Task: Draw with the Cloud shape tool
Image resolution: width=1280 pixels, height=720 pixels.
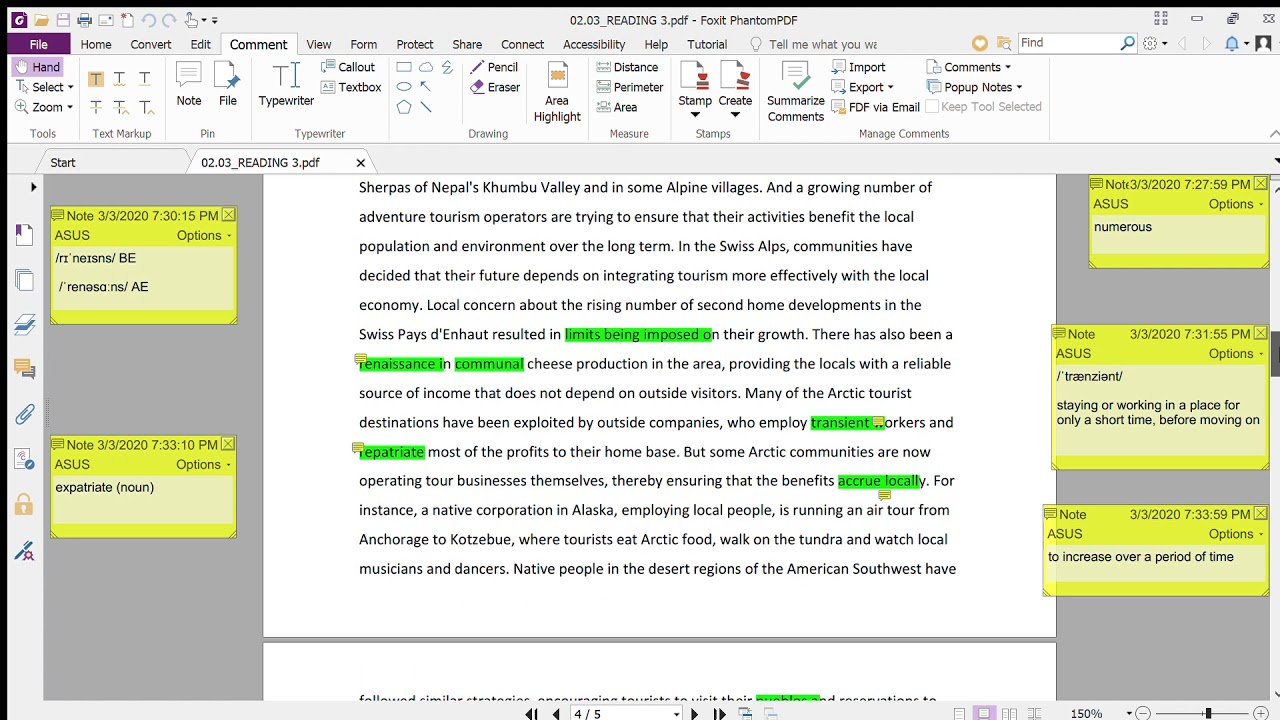Action: pos(426,68)
